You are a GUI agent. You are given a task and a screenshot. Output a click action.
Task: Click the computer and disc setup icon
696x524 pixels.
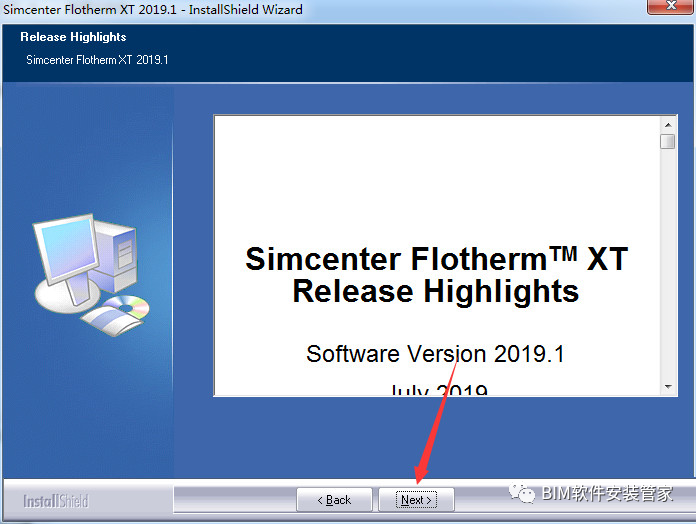point(91,275)
